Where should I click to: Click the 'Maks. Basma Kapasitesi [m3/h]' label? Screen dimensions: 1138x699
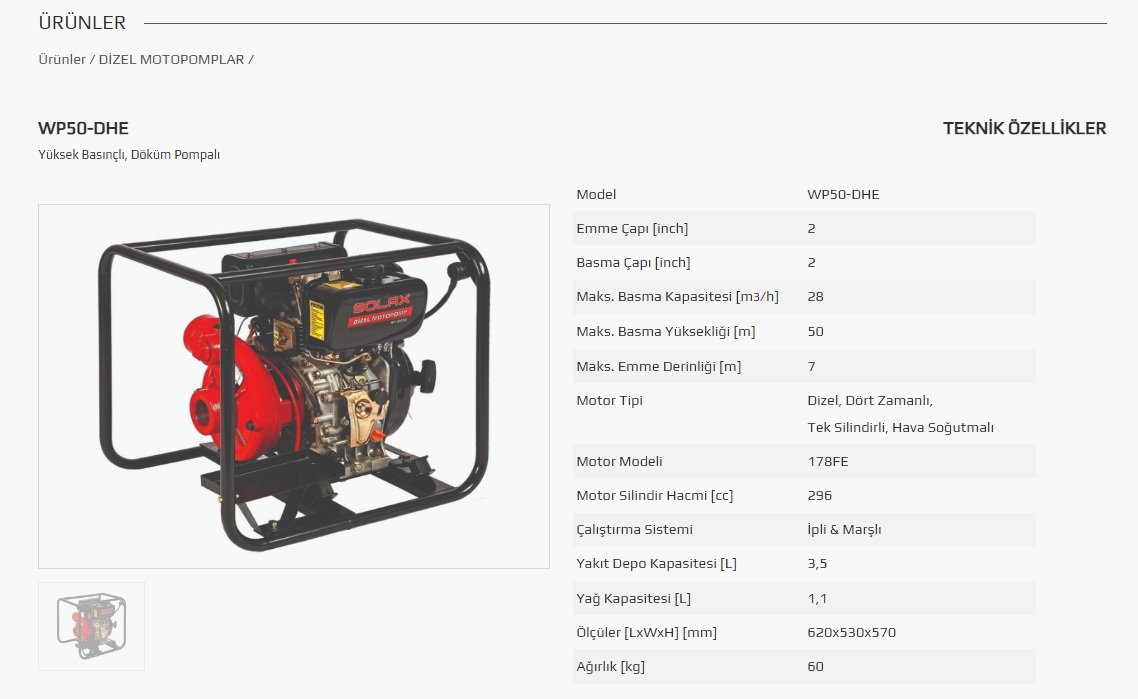(678, 297)
